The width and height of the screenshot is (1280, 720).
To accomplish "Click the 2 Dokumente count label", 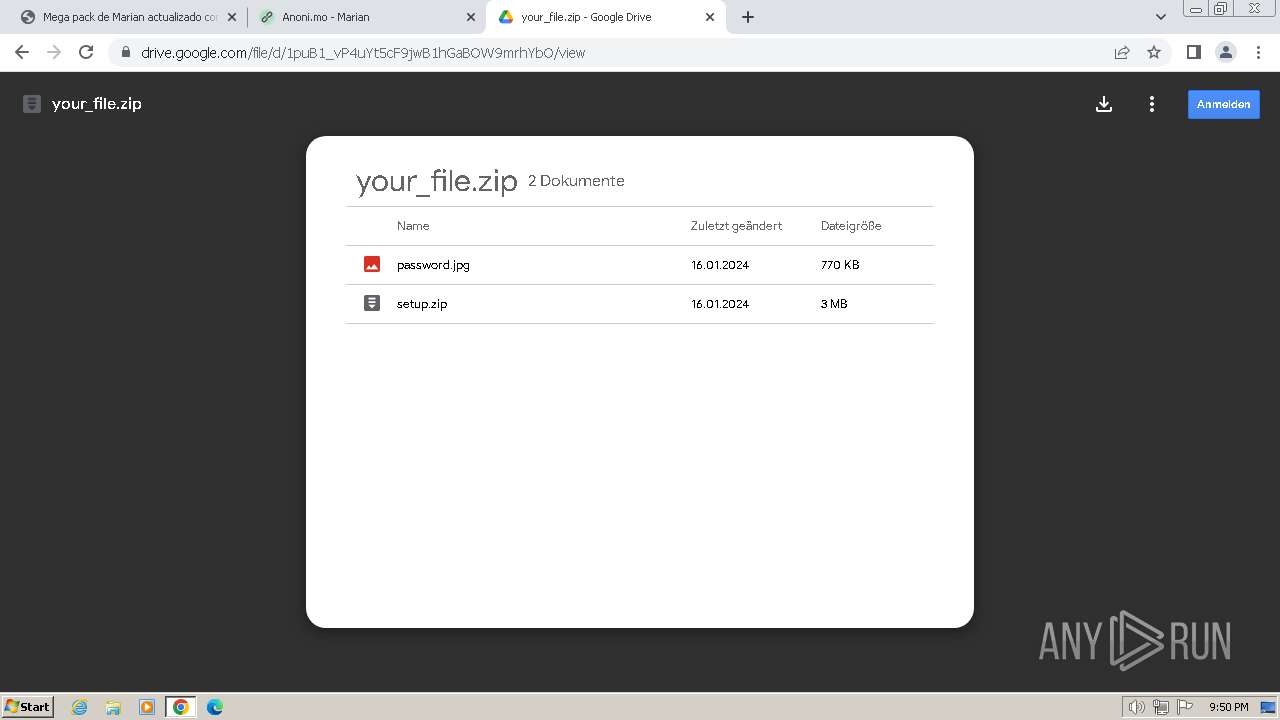I will pyautogui.click(x=576, y=181).
